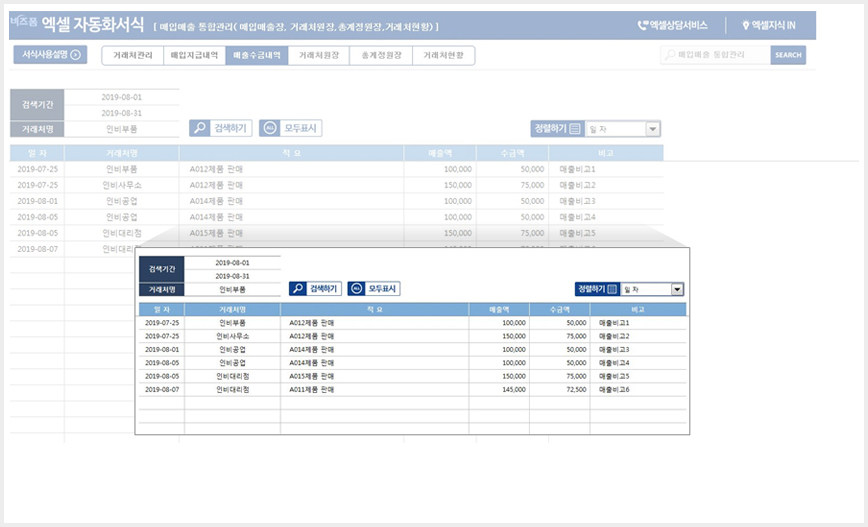
Task: Click the phone icon beside 엑셀상담서비스
Action: pos(643,25)
